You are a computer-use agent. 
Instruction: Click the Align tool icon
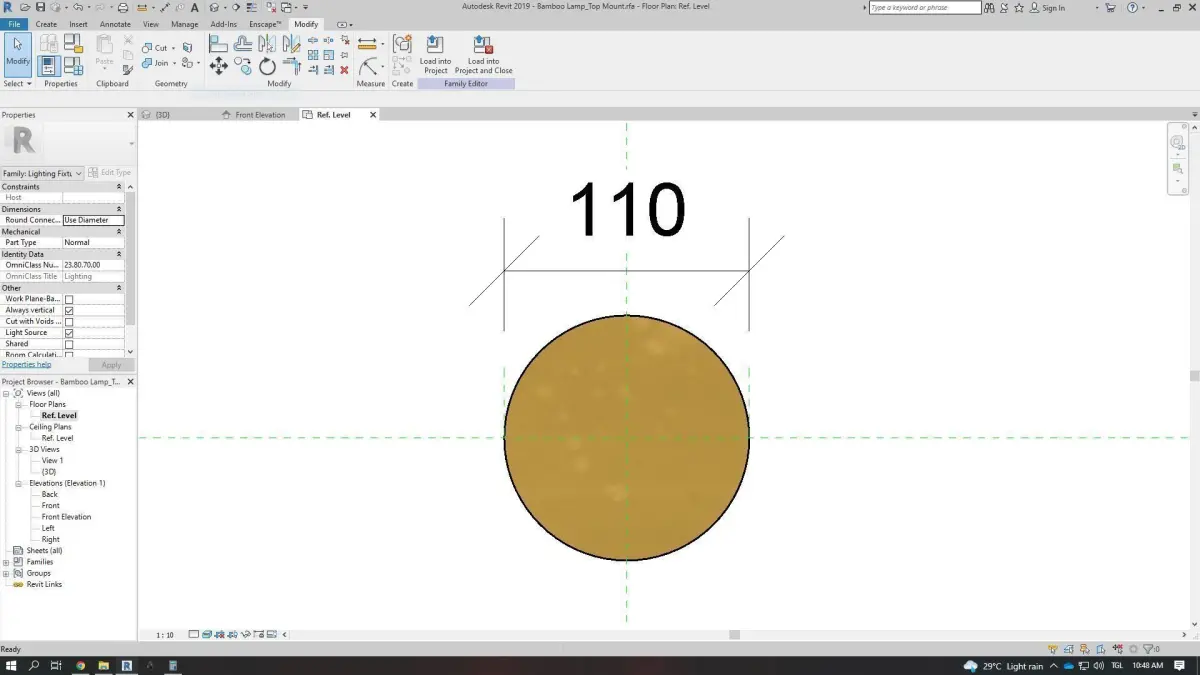219,43
